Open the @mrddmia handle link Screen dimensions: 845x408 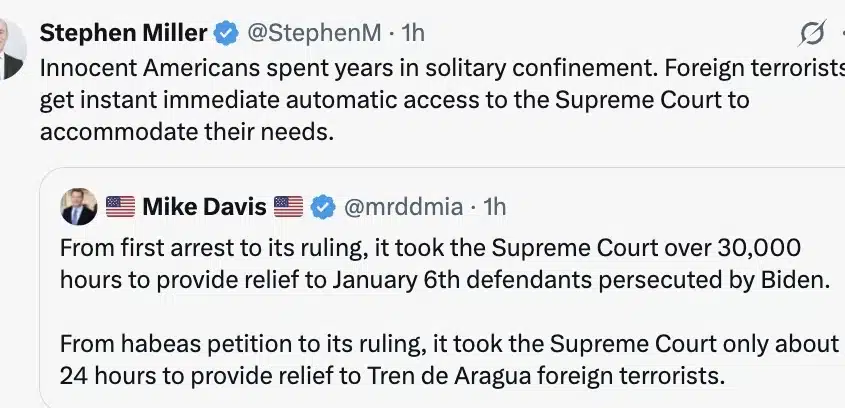[403, 207]
